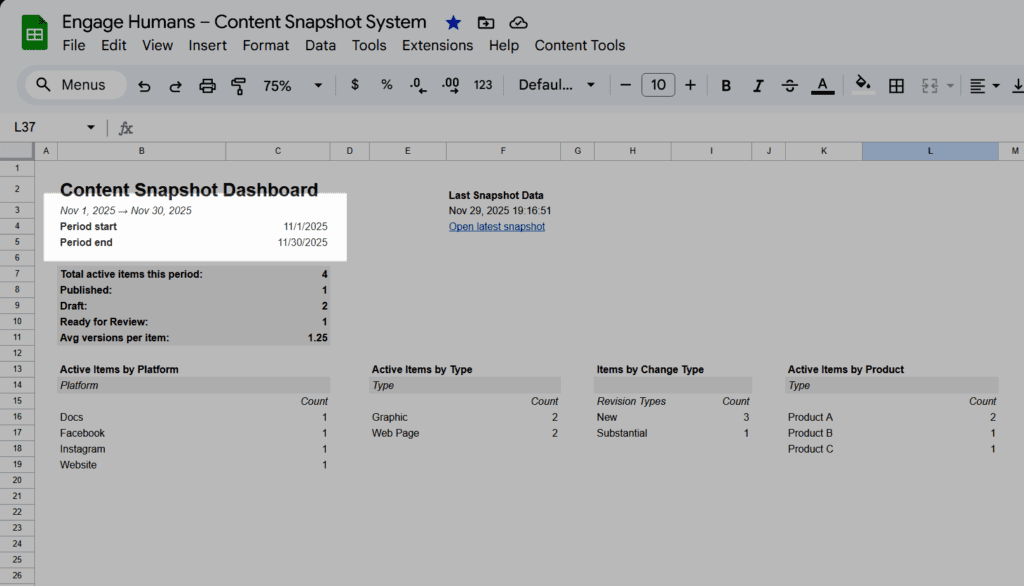The width and height of the screenshot is (1024, 586).
Task: Click the print icon
Action: pos(207,86)
